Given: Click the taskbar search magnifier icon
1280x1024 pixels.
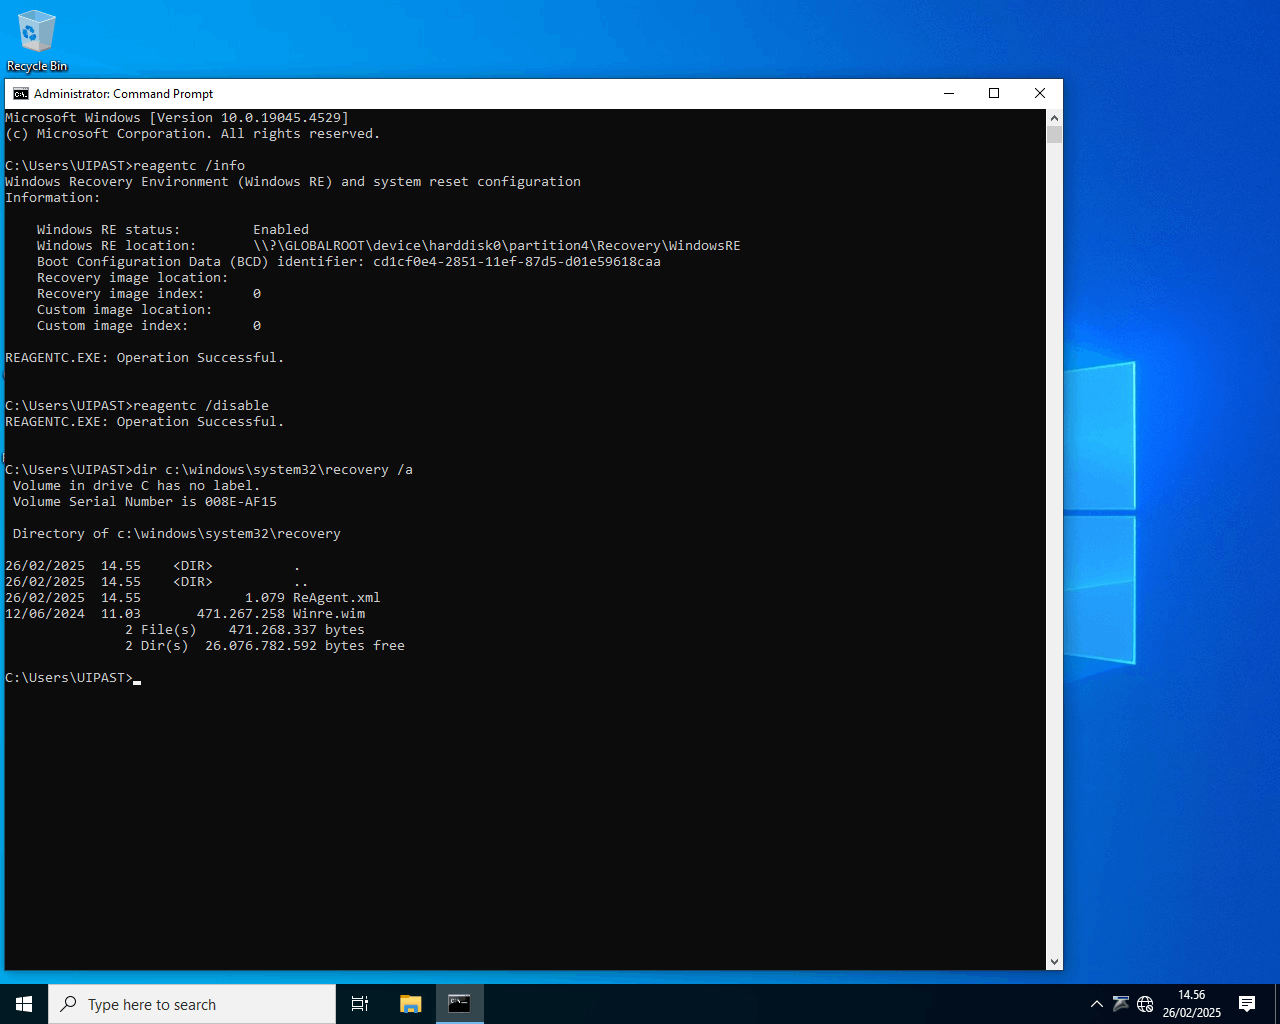Looking at the screenshot, I should tap(69, 1004).
